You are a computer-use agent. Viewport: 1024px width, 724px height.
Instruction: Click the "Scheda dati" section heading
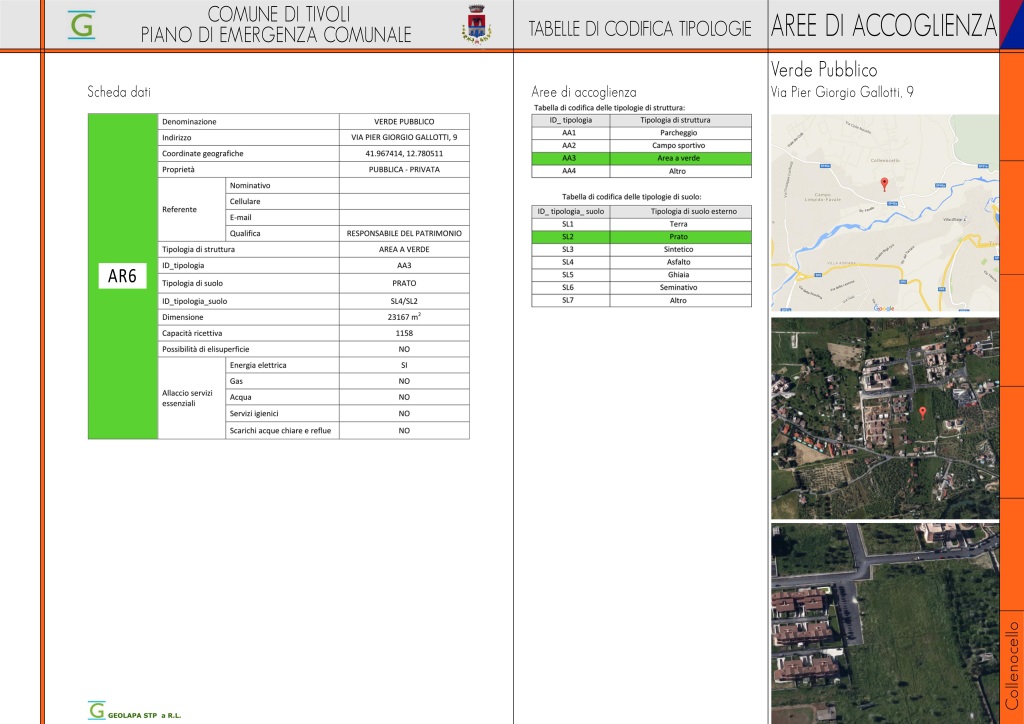(x=119, y=92)
